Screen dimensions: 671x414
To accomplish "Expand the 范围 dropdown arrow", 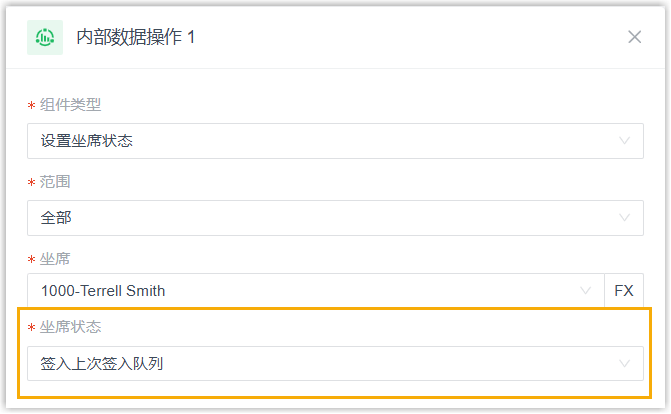I will 626,217.
